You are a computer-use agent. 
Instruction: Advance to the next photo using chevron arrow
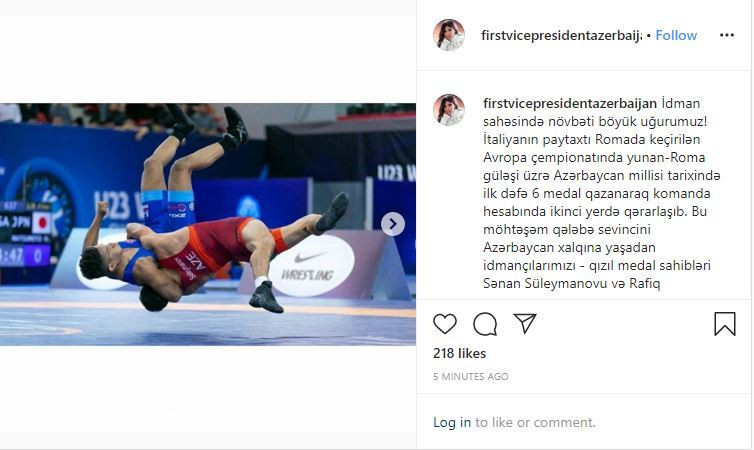tap(393, 224)
